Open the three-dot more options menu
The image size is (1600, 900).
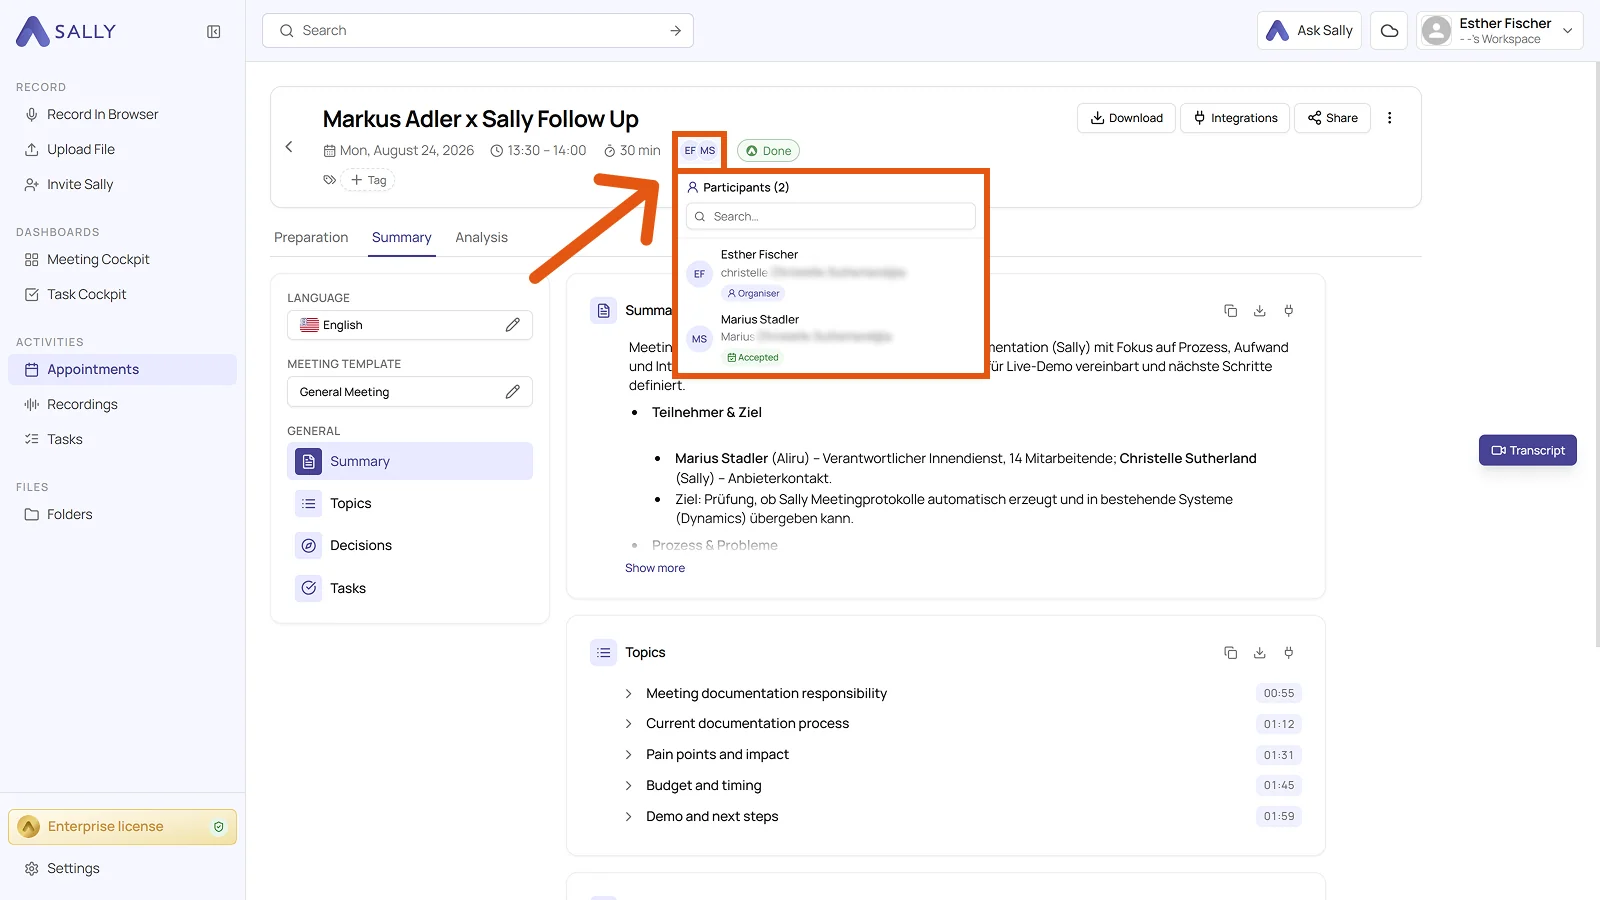coord(1389,118)
